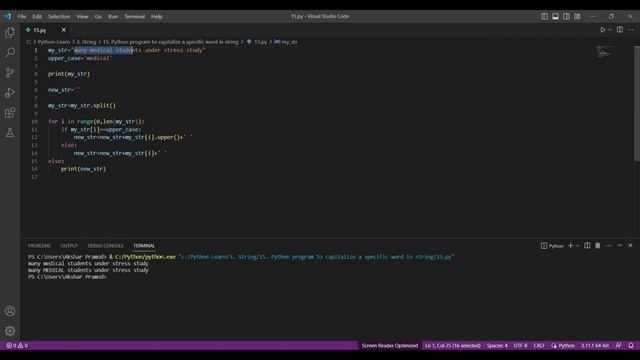Run the Python file with play icon
The width and height of the screenshot is (640, 360).
[602, 30]
